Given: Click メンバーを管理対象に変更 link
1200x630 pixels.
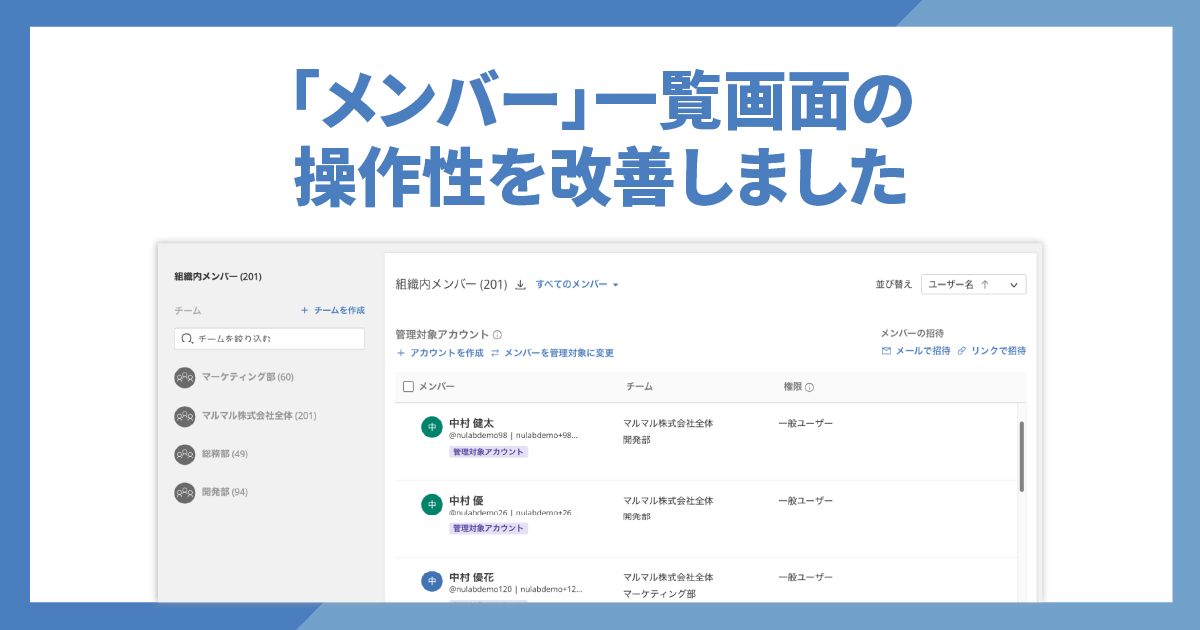Looking at the screenshot, I should point(552,353).
